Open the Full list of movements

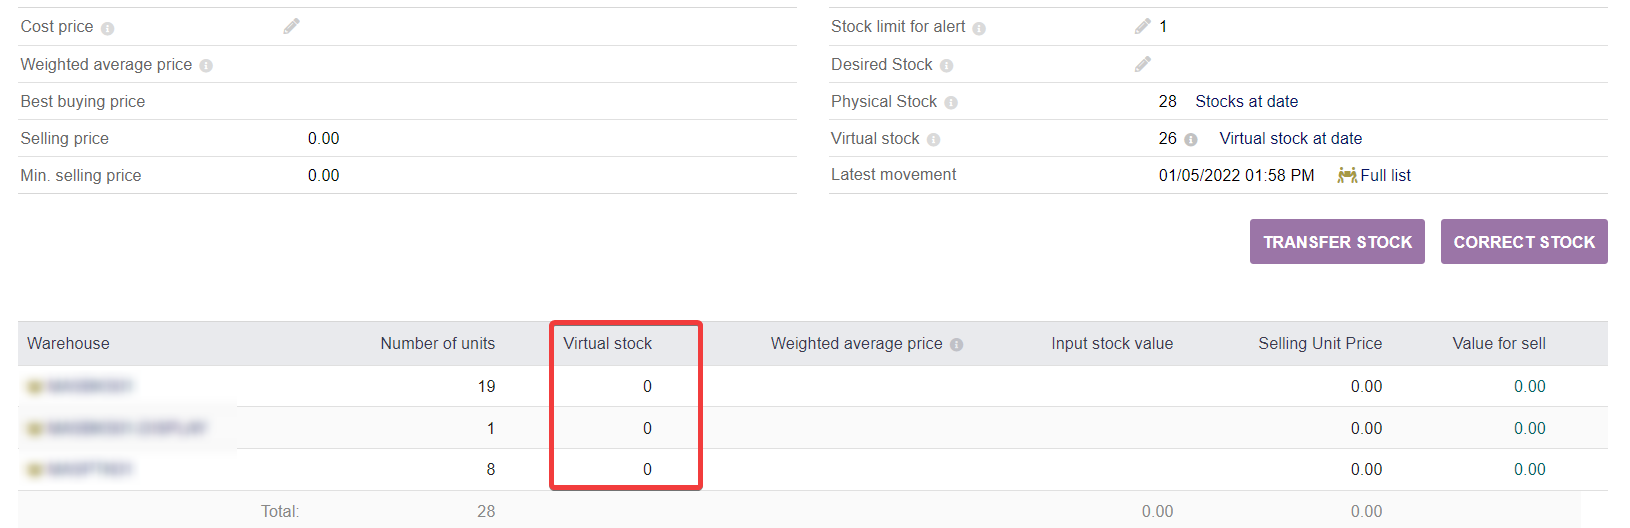[1386, 175]
